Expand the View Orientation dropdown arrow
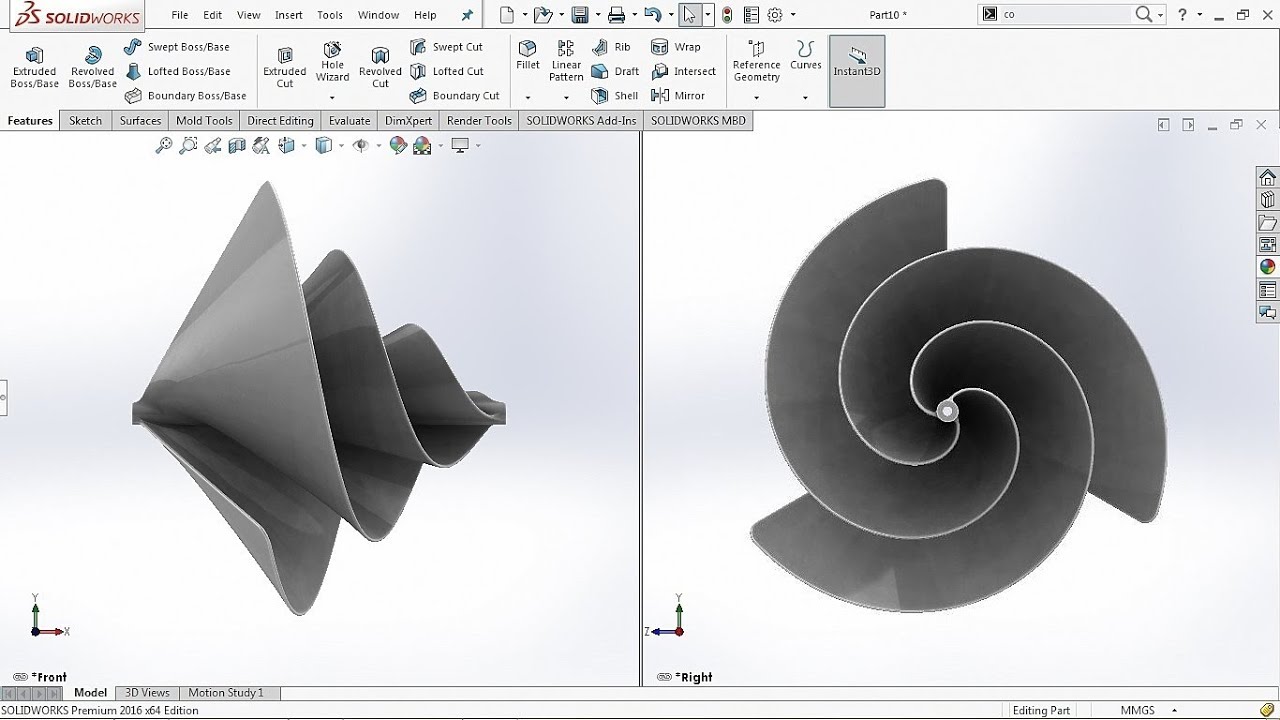The height and width of the screenshot is (720, 1280). click(x=302, y=146)
